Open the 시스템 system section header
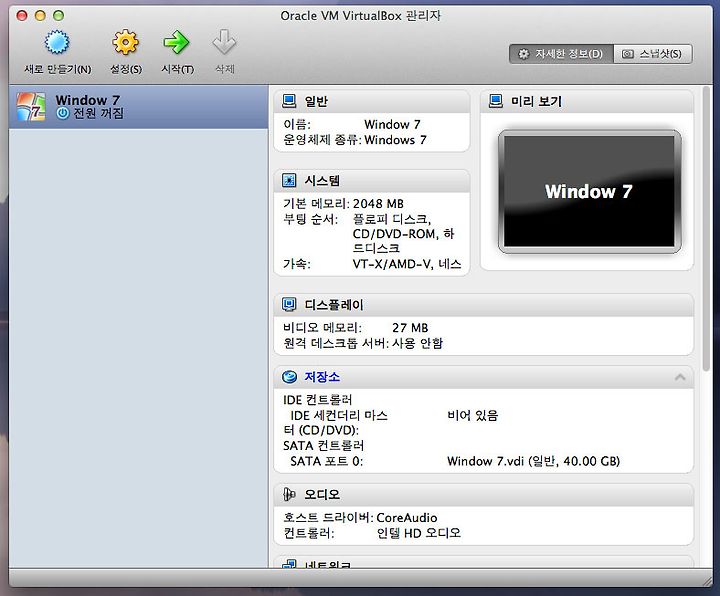Viewport: 720px width, 596px height. point(371,181)
